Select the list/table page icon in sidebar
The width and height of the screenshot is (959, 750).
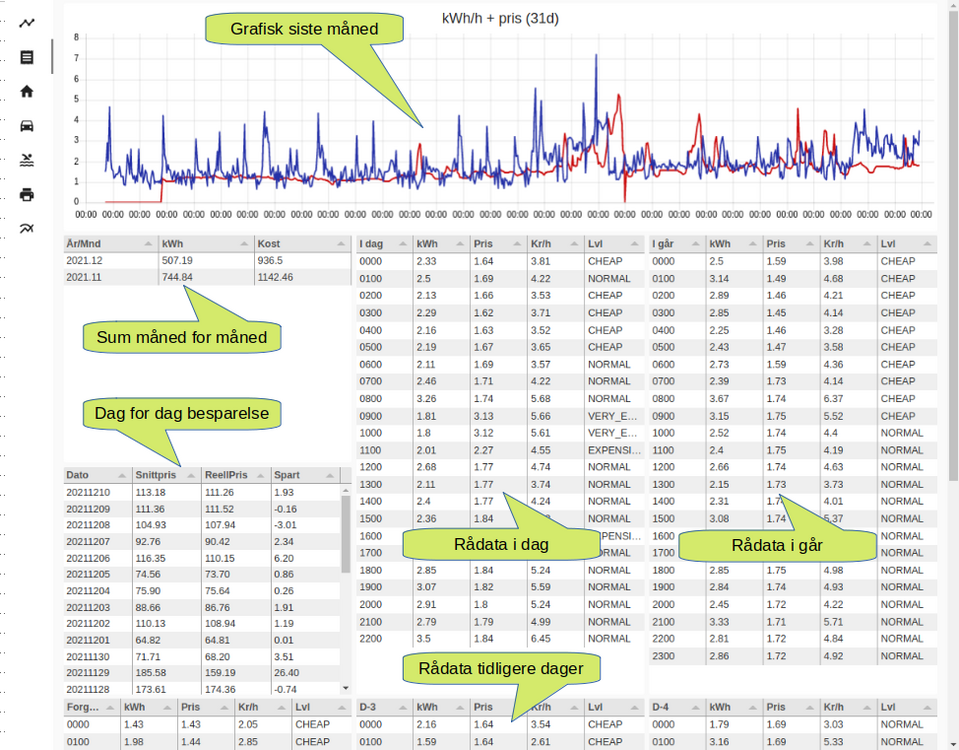(27, 57)
